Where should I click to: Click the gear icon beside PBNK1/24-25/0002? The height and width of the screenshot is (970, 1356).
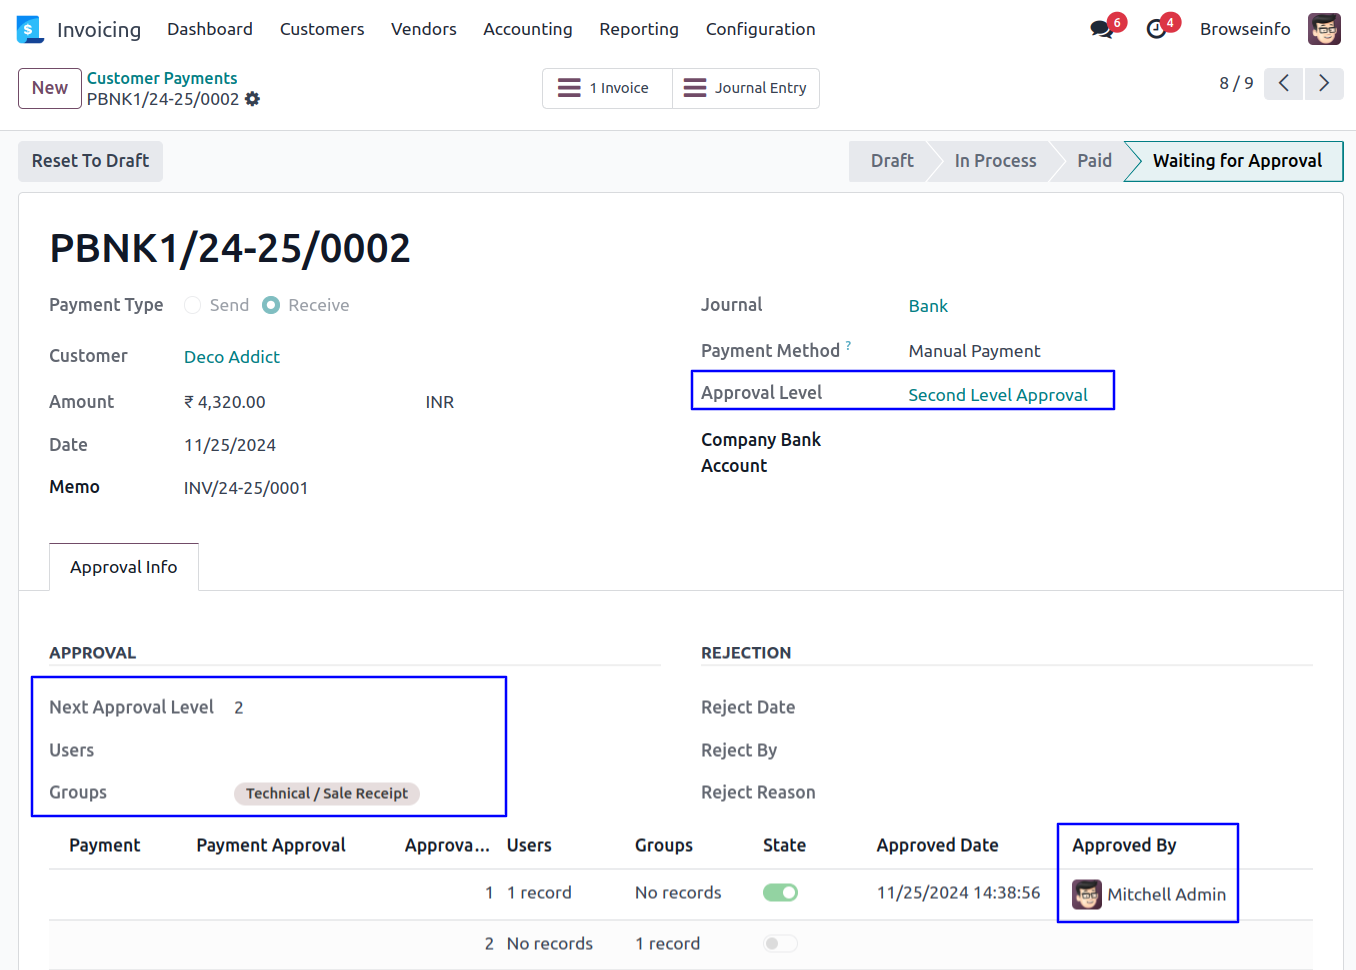pyautogui.click(x=253, y=99)
